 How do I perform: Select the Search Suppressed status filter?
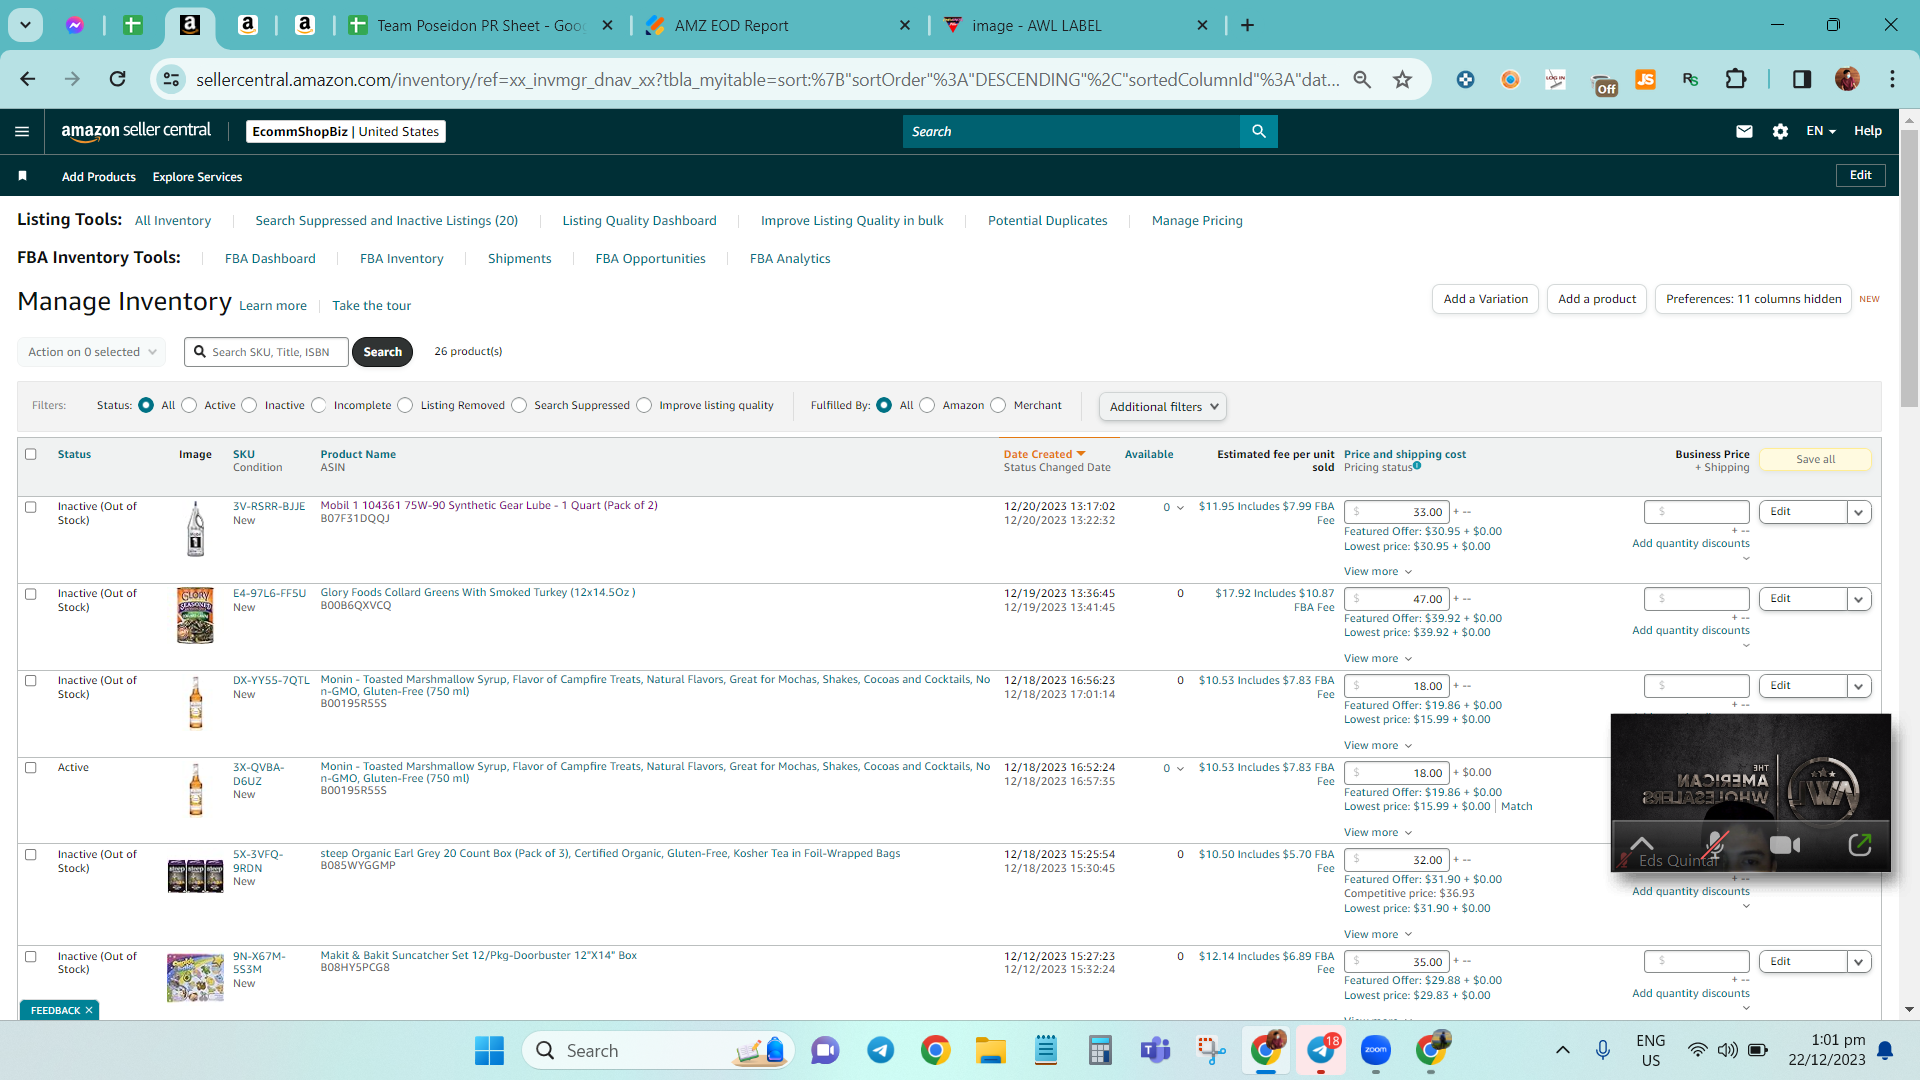[x=519, y=405]
